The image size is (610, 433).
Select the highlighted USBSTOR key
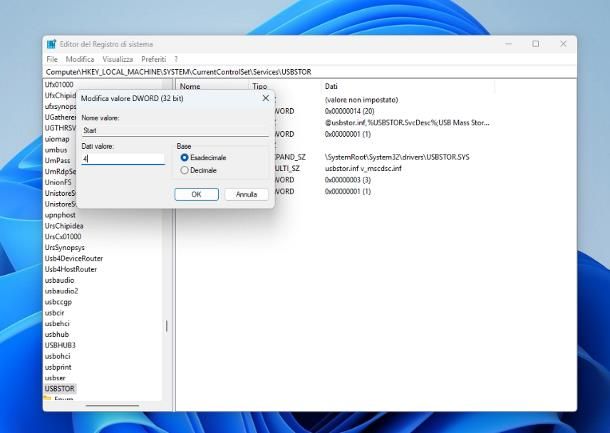(60, 389)
